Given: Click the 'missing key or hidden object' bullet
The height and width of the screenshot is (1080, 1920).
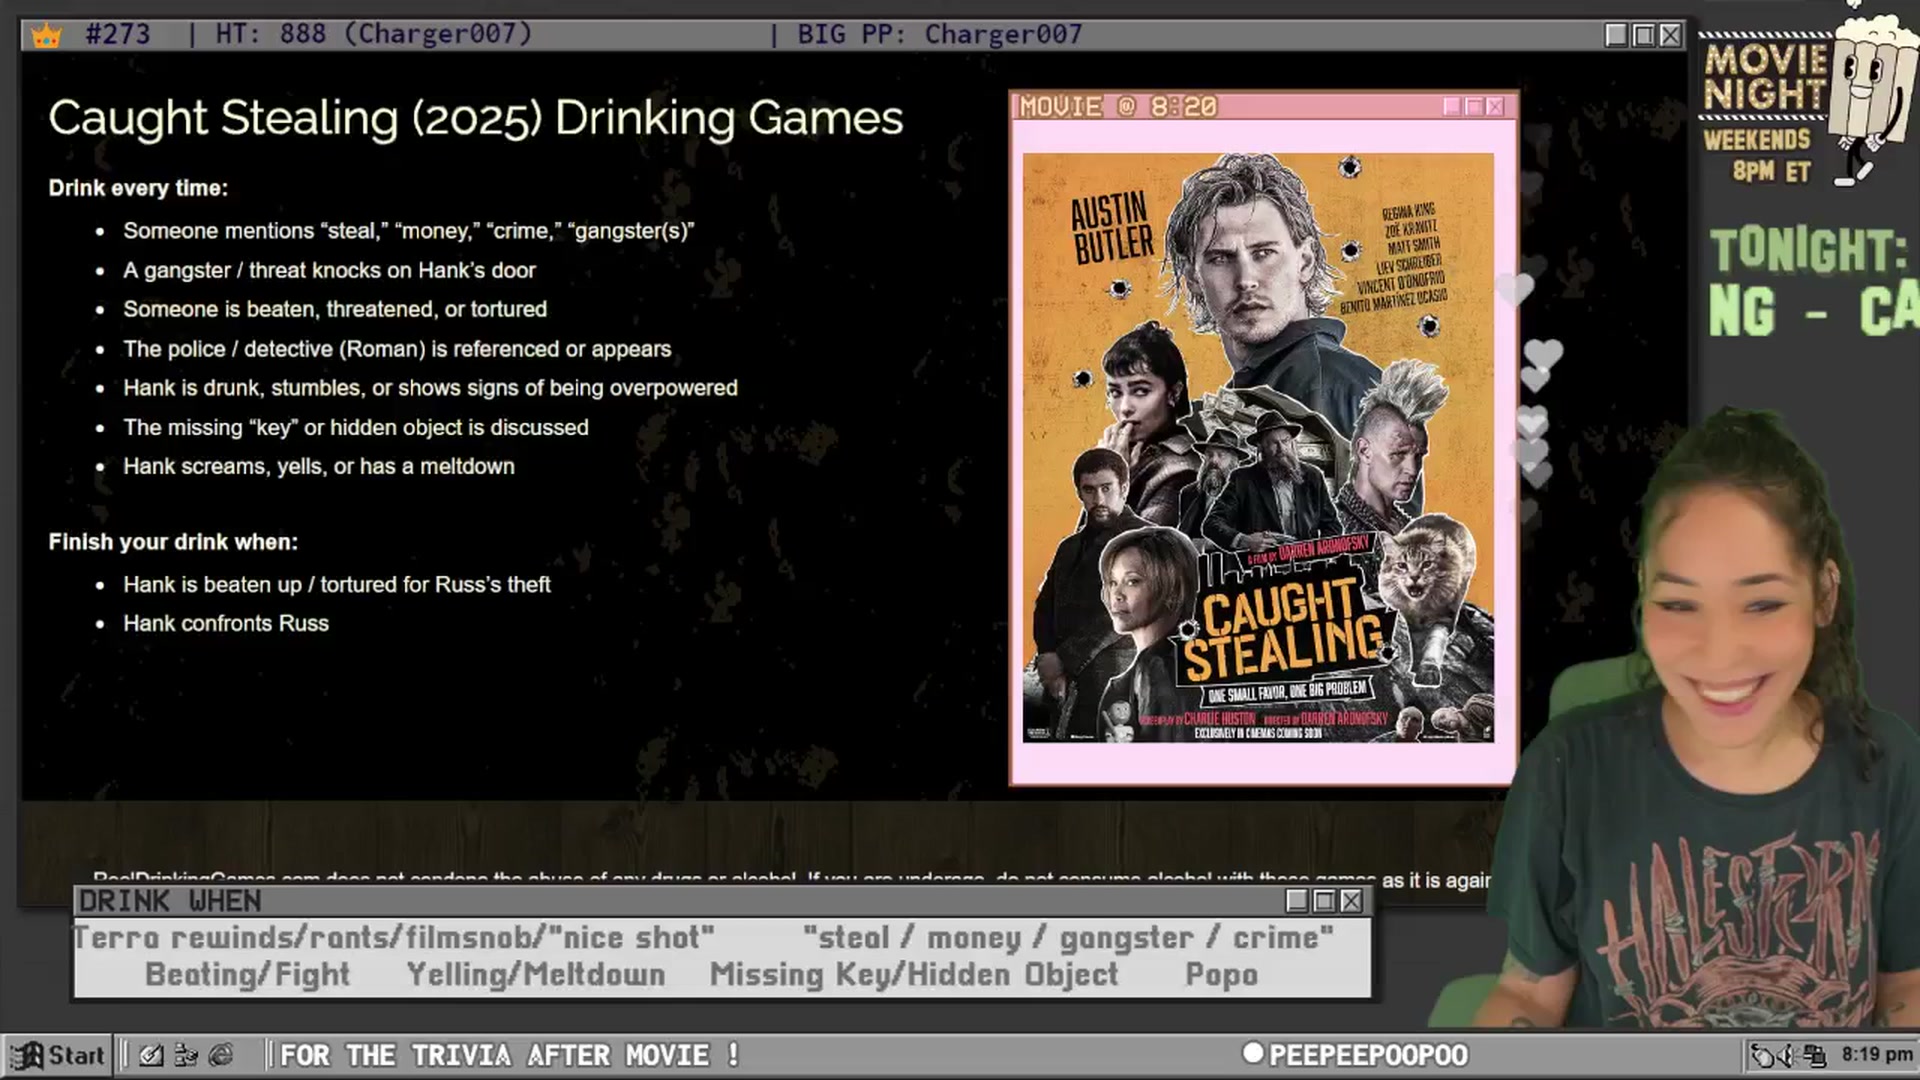Looking at the screenshot, I should coord(356,427).
